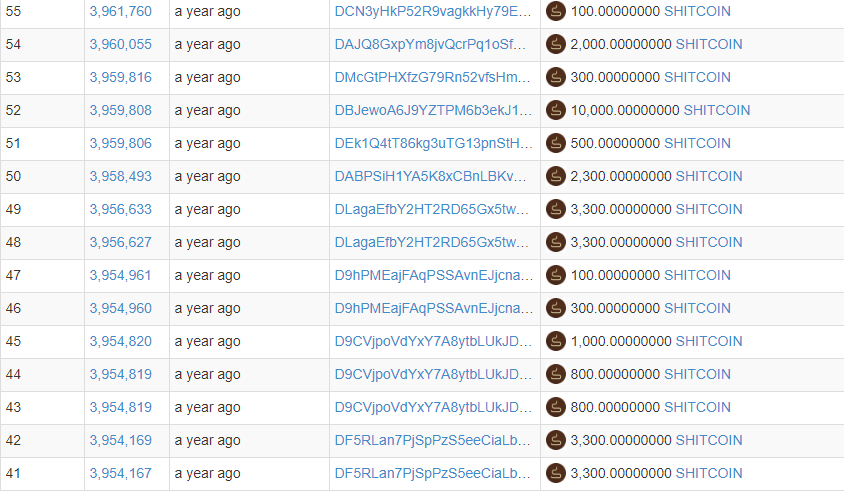Image resolution: width=844 pixels, height=491 pixels.
Task: Click the coin icon in row 45
Action: 555,341
